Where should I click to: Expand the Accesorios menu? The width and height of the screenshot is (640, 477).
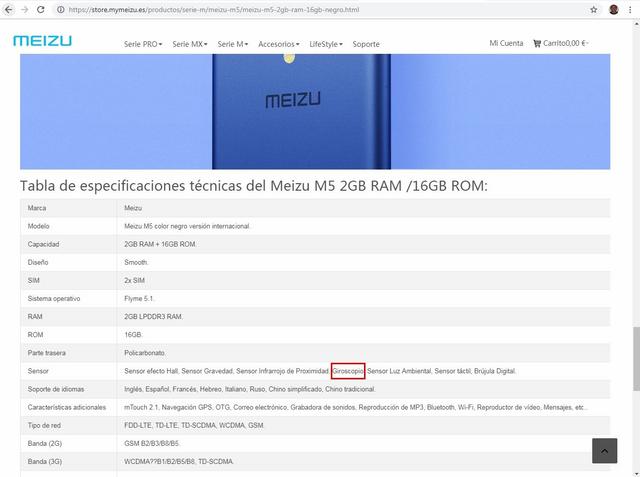[x=279, y=44]
